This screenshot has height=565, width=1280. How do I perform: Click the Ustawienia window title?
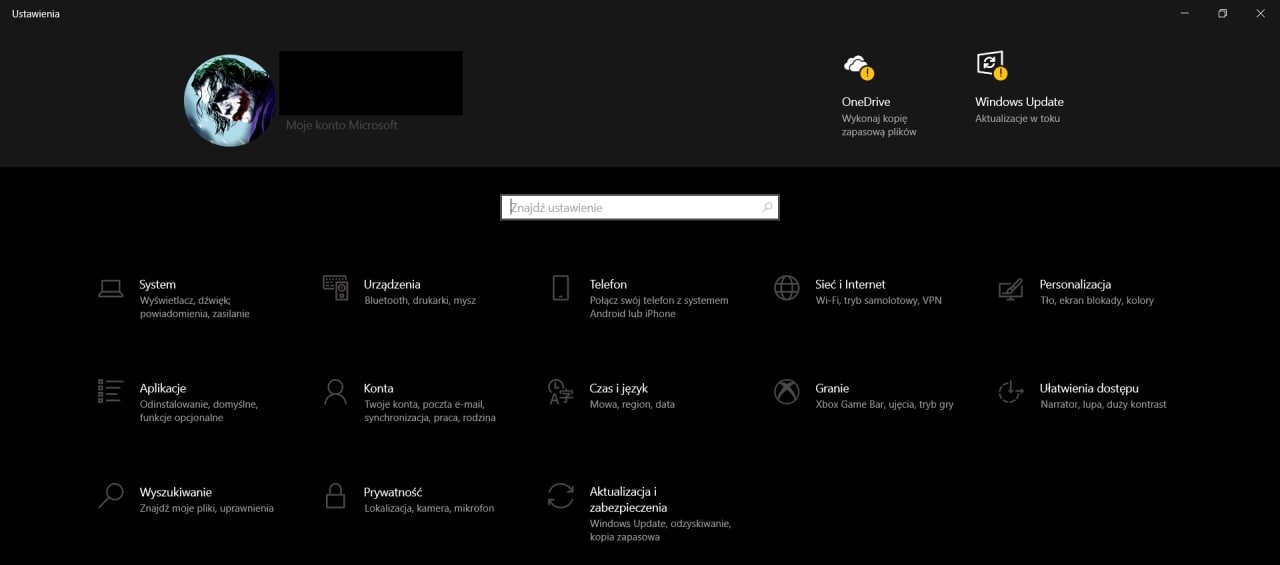click(36, 14)
